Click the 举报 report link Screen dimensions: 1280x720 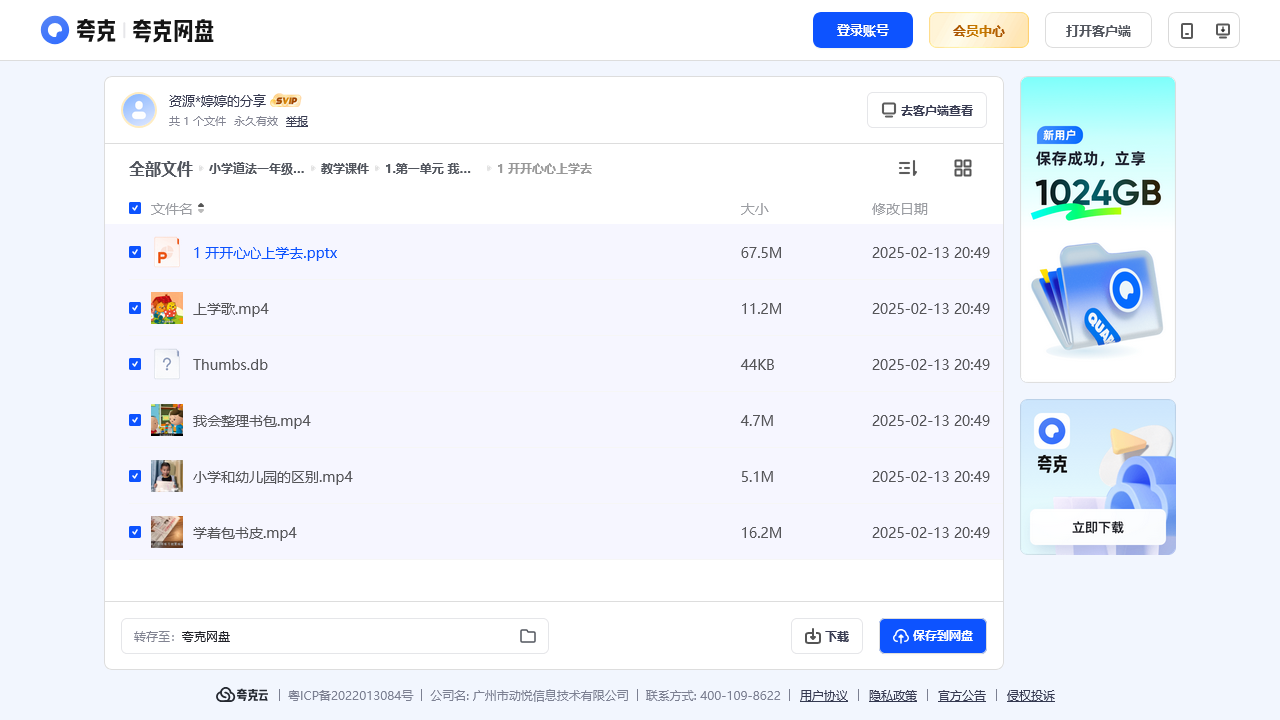pos(297,121)
